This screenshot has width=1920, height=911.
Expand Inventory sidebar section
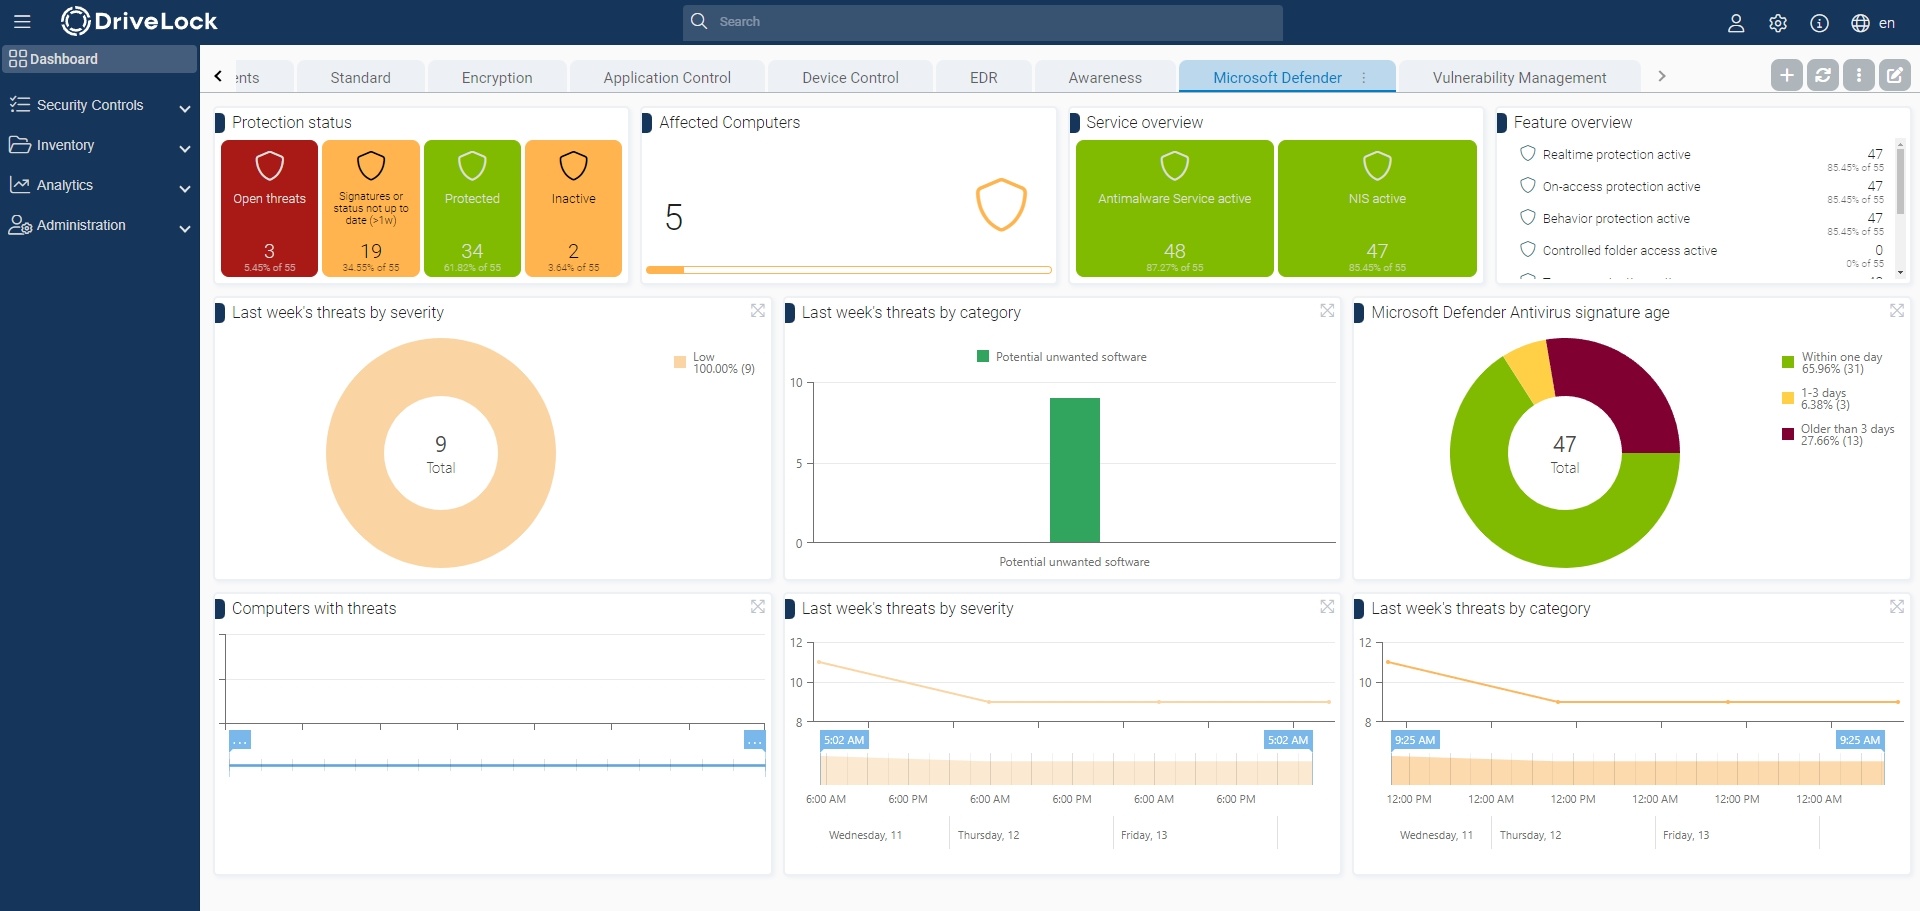99,145
